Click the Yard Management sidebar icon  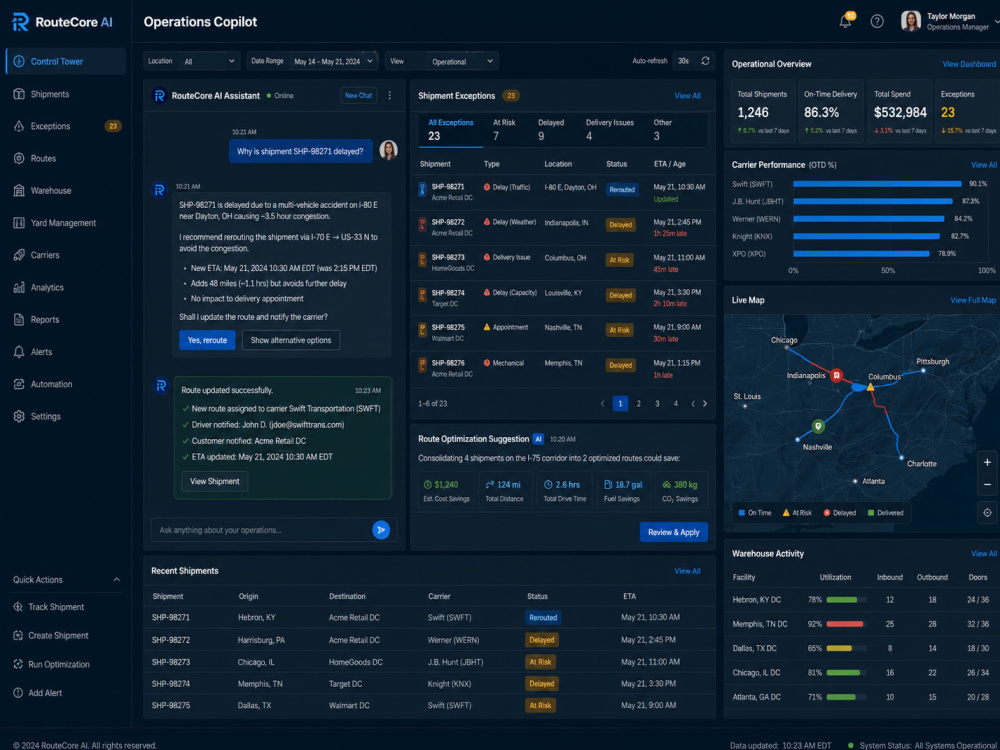19,223
